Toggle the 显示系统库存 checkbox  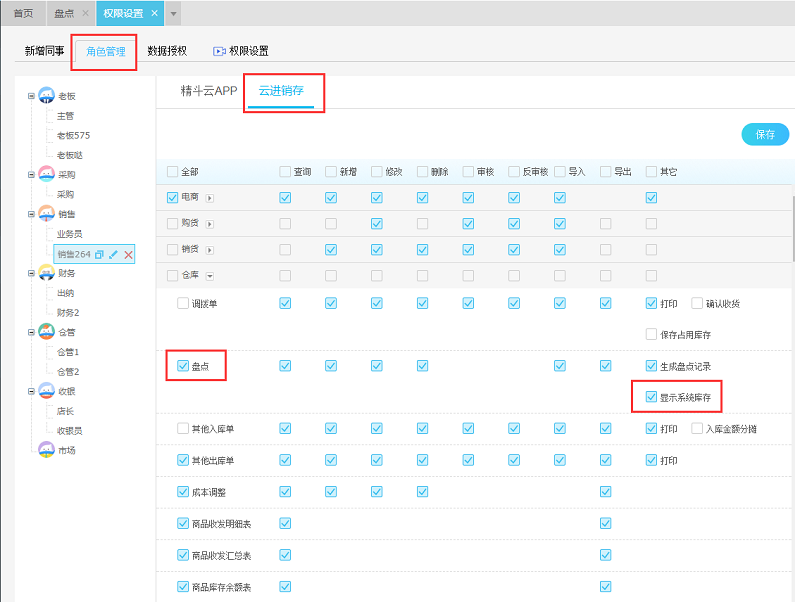(652, 397)
